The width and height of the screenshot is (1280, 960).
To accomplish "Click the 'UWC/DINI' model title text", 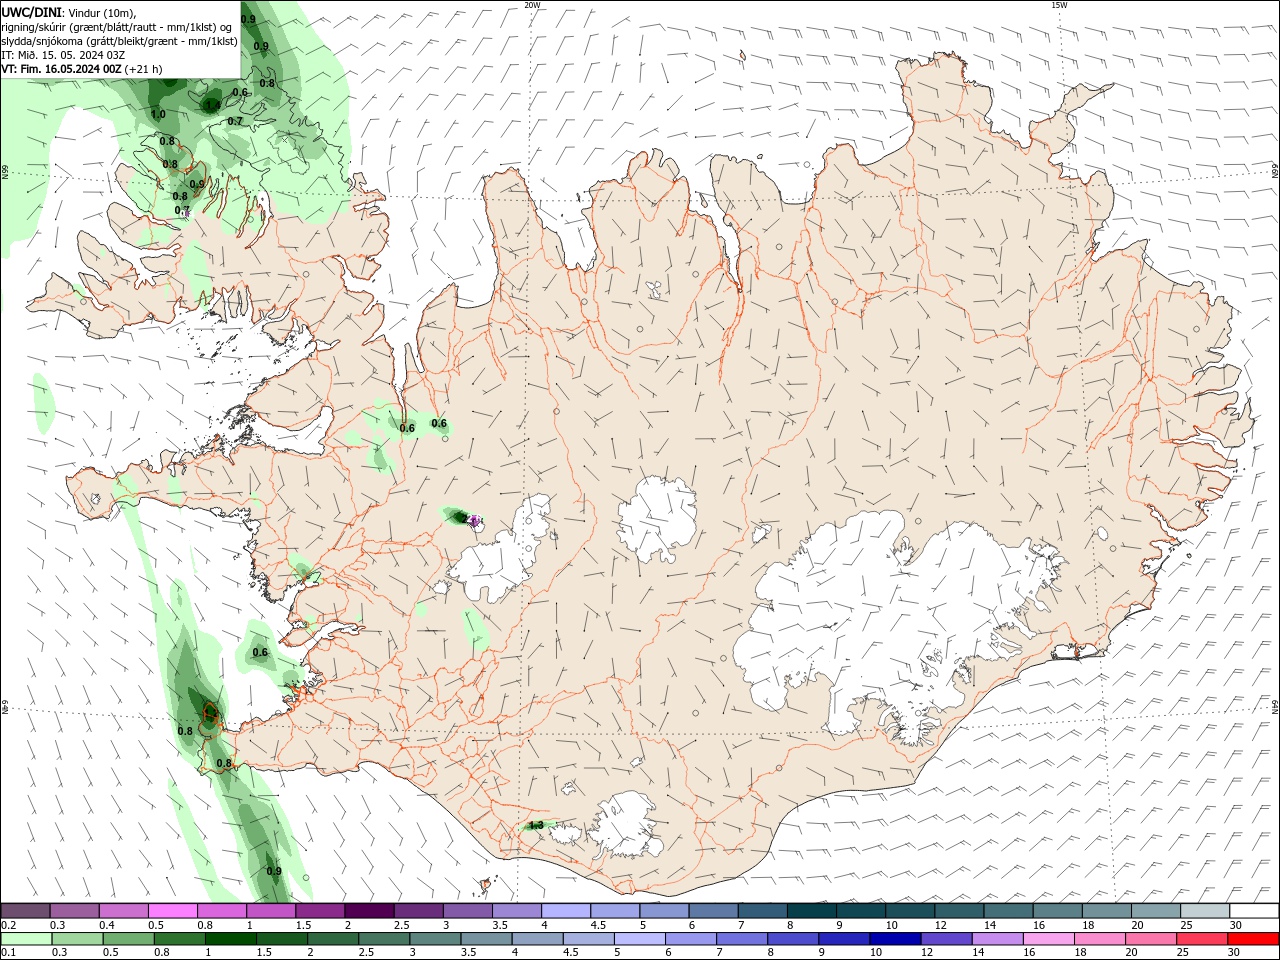I will (x=31, y=12).
